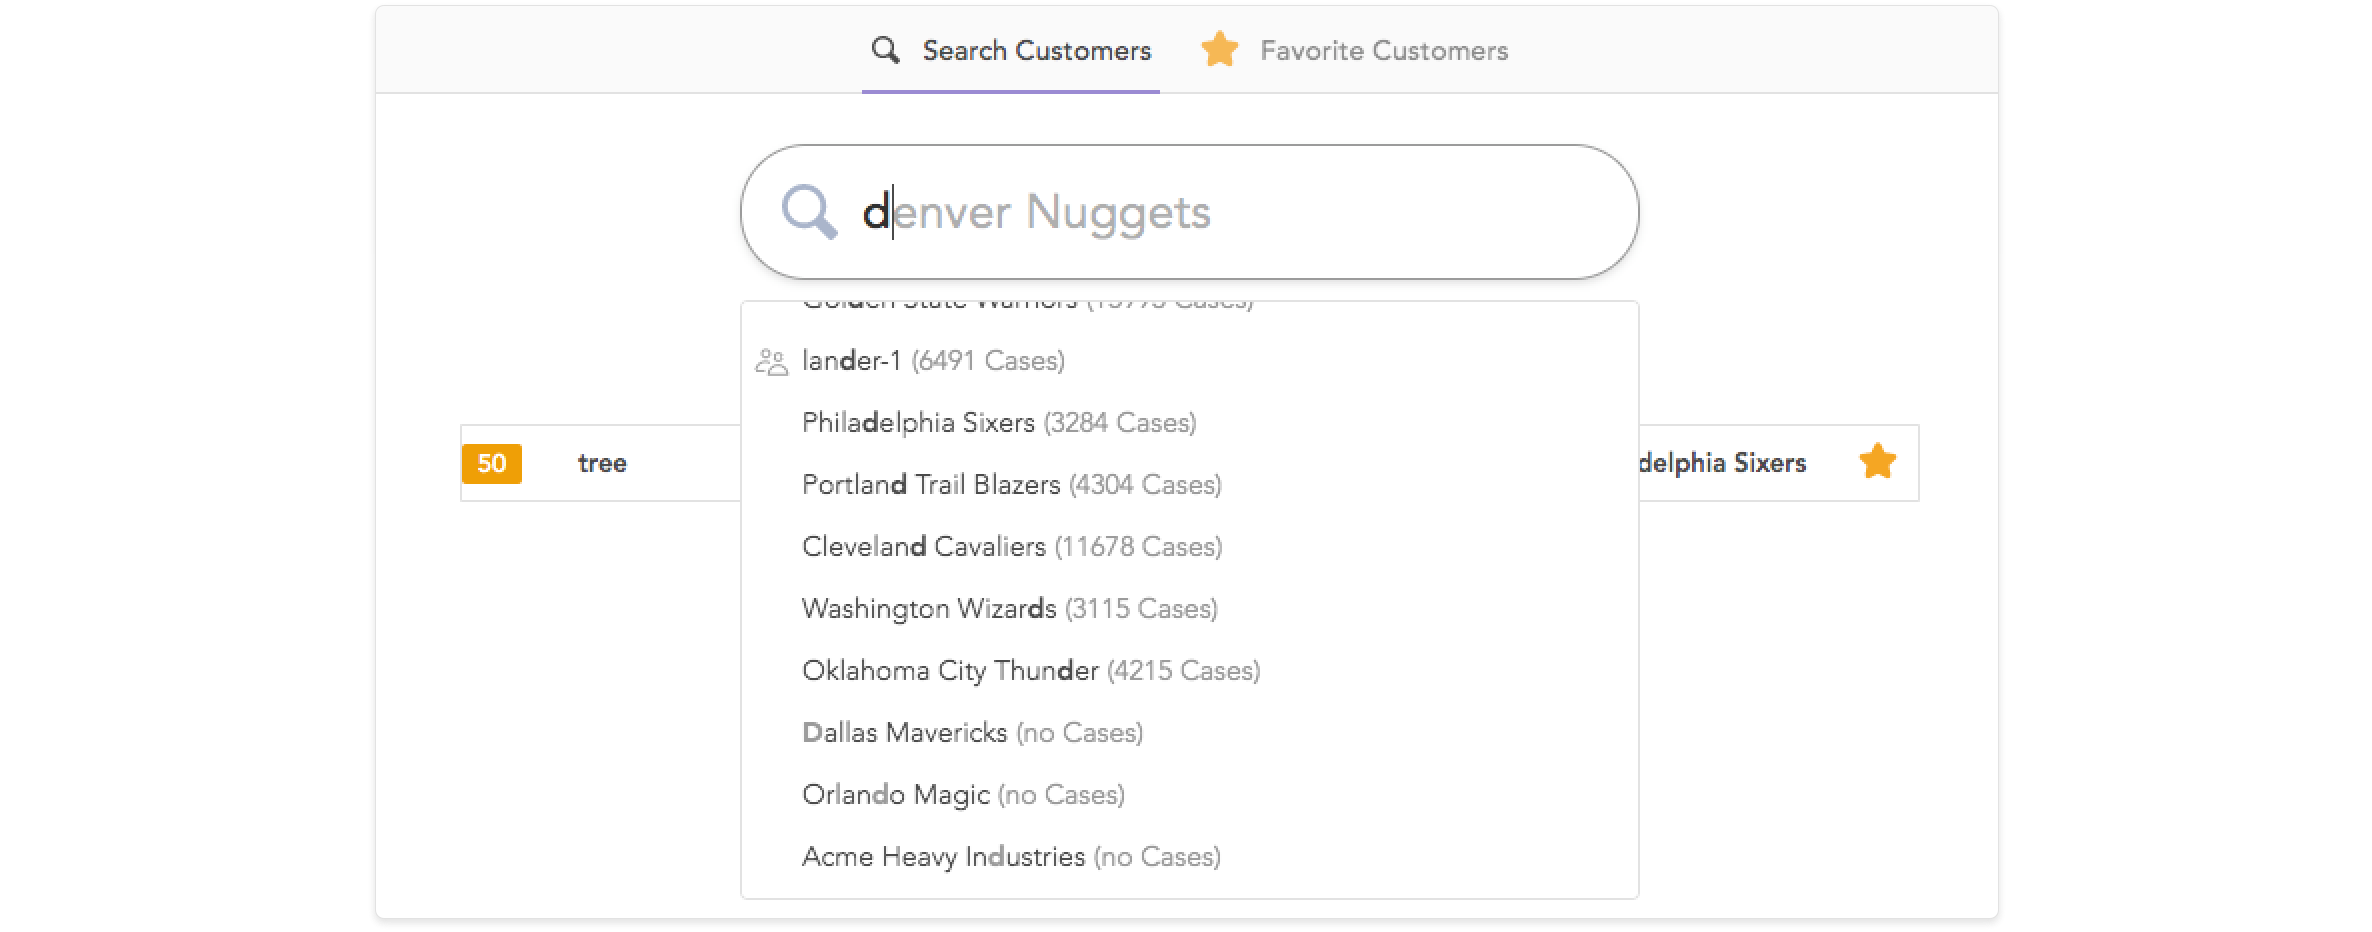Toggle favorite star on the Sixers row

tap(1877, 462)
